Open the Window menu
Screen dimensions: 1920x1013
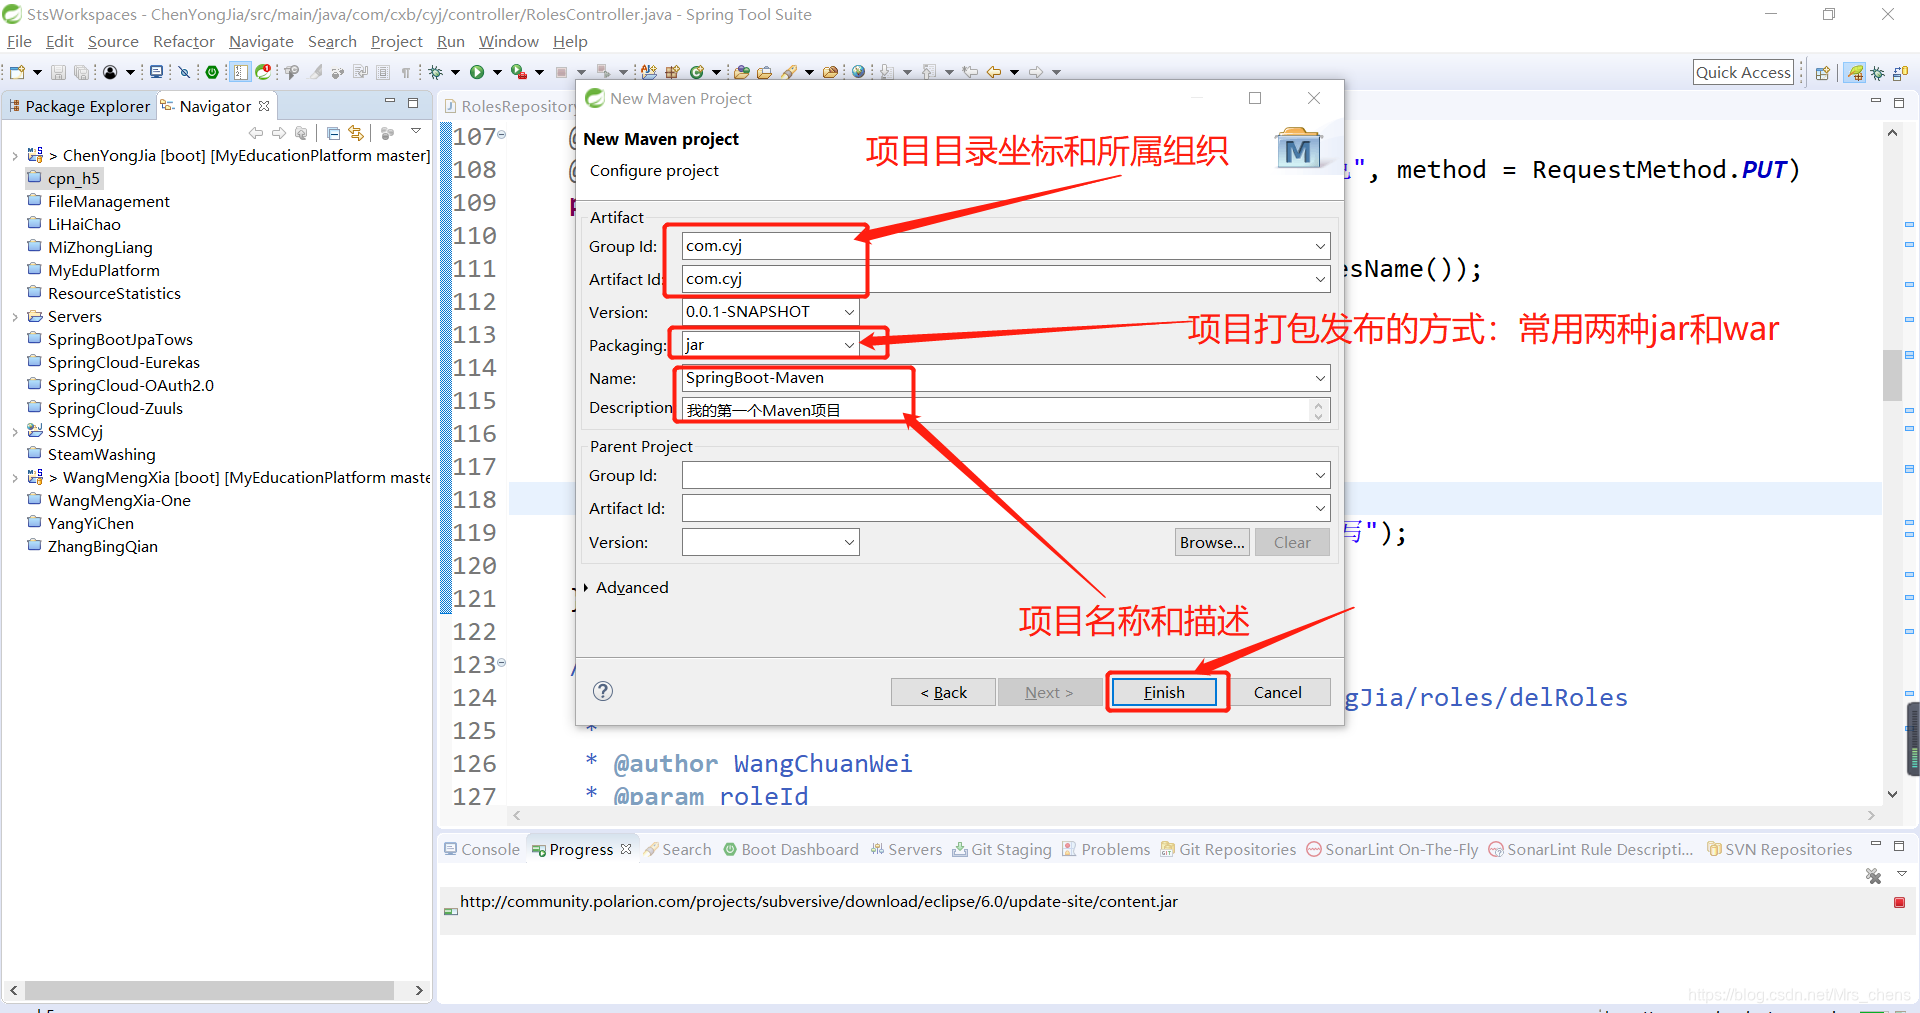pyautogui.click(x=508, y=41)
